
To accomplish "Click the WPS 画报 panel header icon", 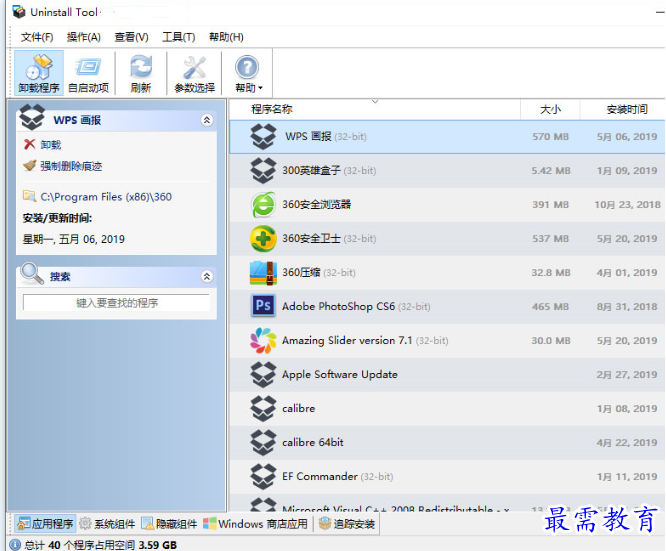I will click(32, 117).
